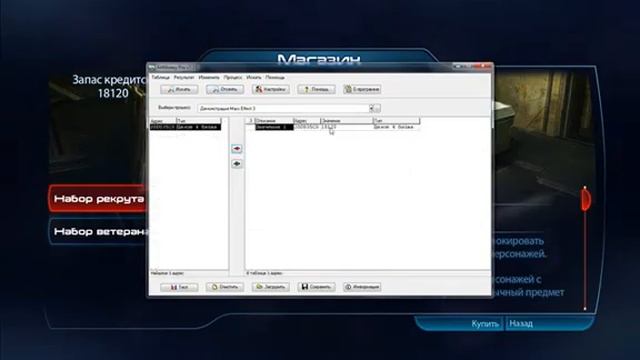Click Назад back button in game
Screen dimensions: 640x360
pyautogui.click(x=521, y=324)
